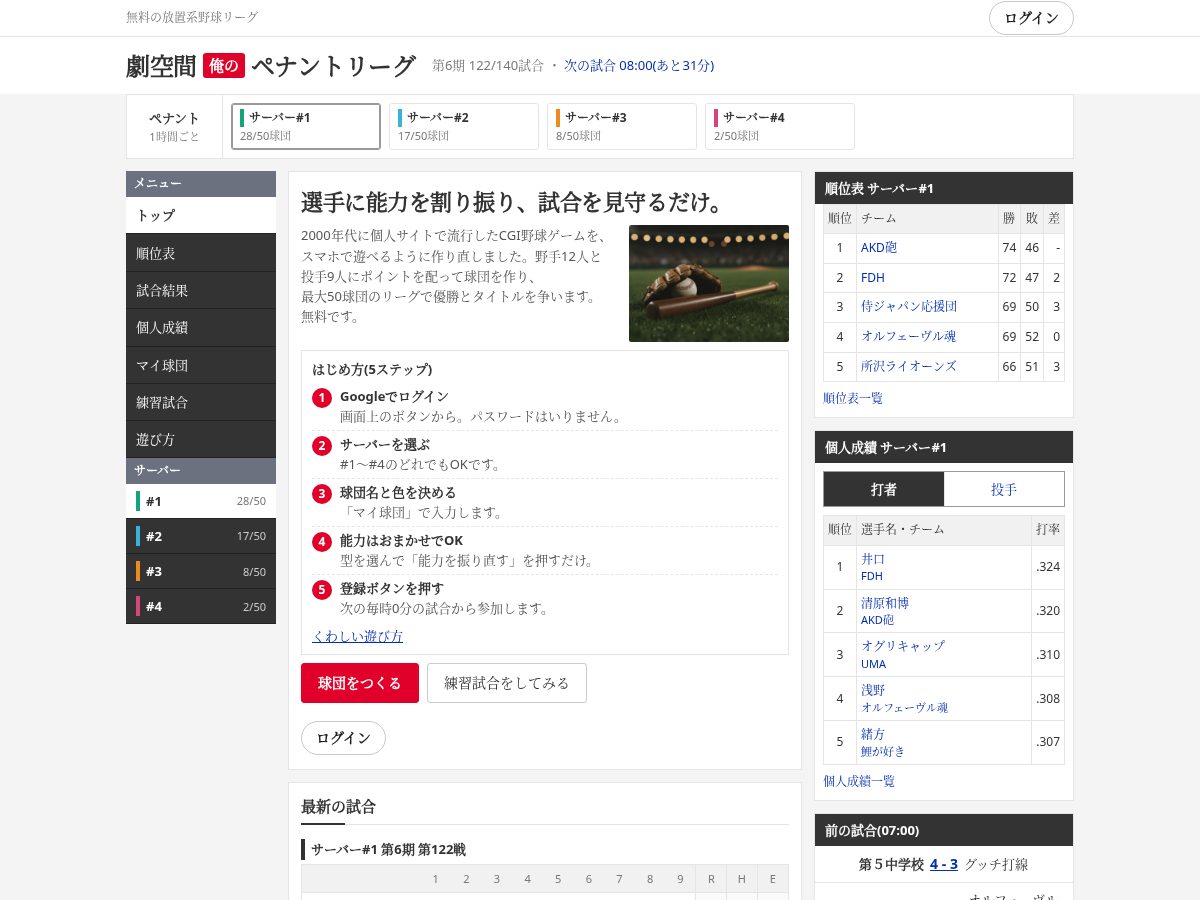Open 順位表 in the sidebar menu
Image resolution: width=1200 pixels, height=900 pixels.
coord(201,253)
